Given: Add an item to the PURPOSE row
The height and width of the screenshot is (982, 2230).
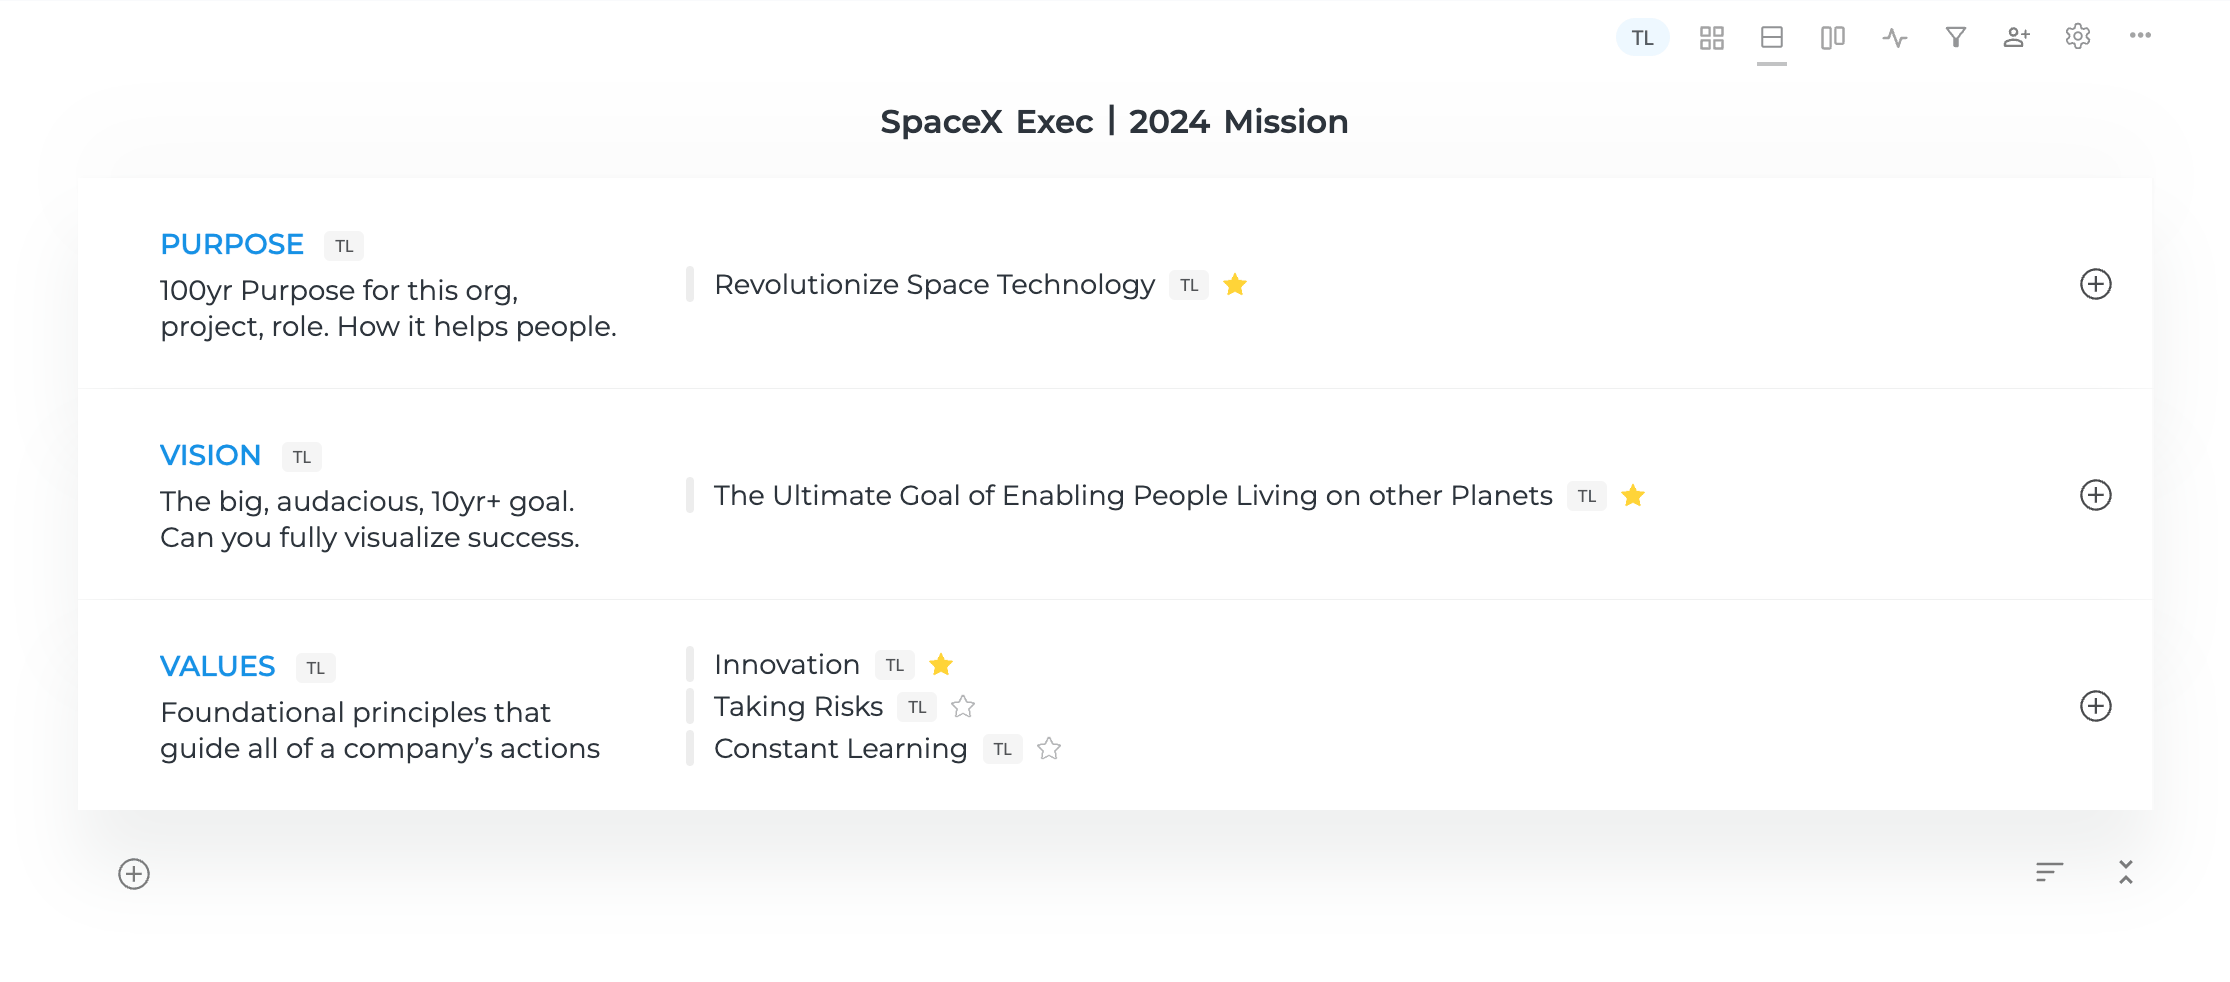Looking at the screenshot, I should (2097, 284).
